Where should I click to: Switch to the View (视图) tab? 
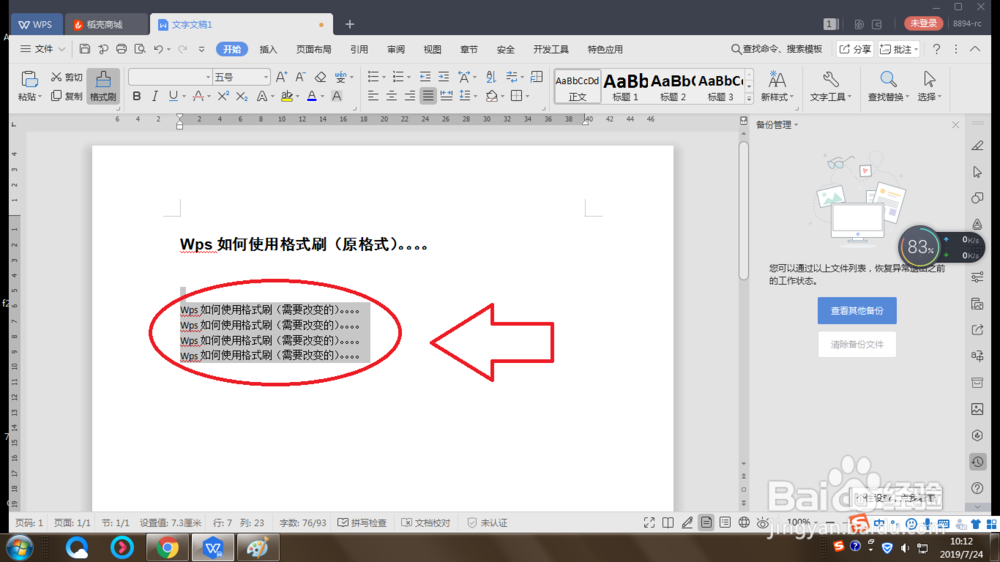click(432, 49)
